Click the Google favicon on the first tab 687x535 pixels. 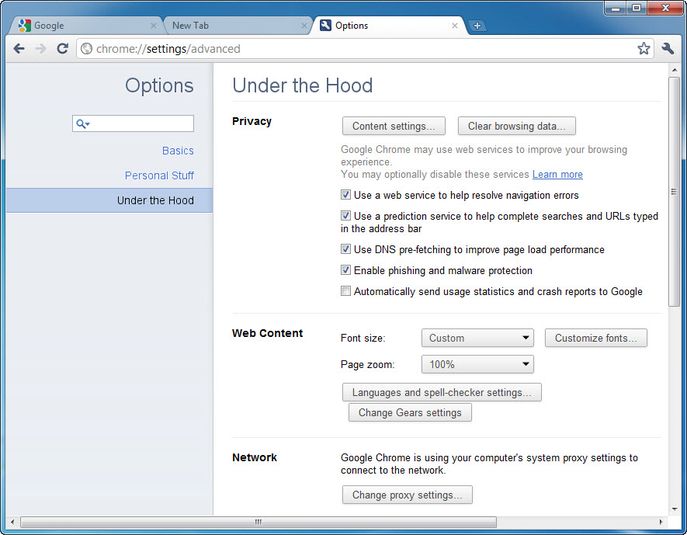tap(25, 25)
